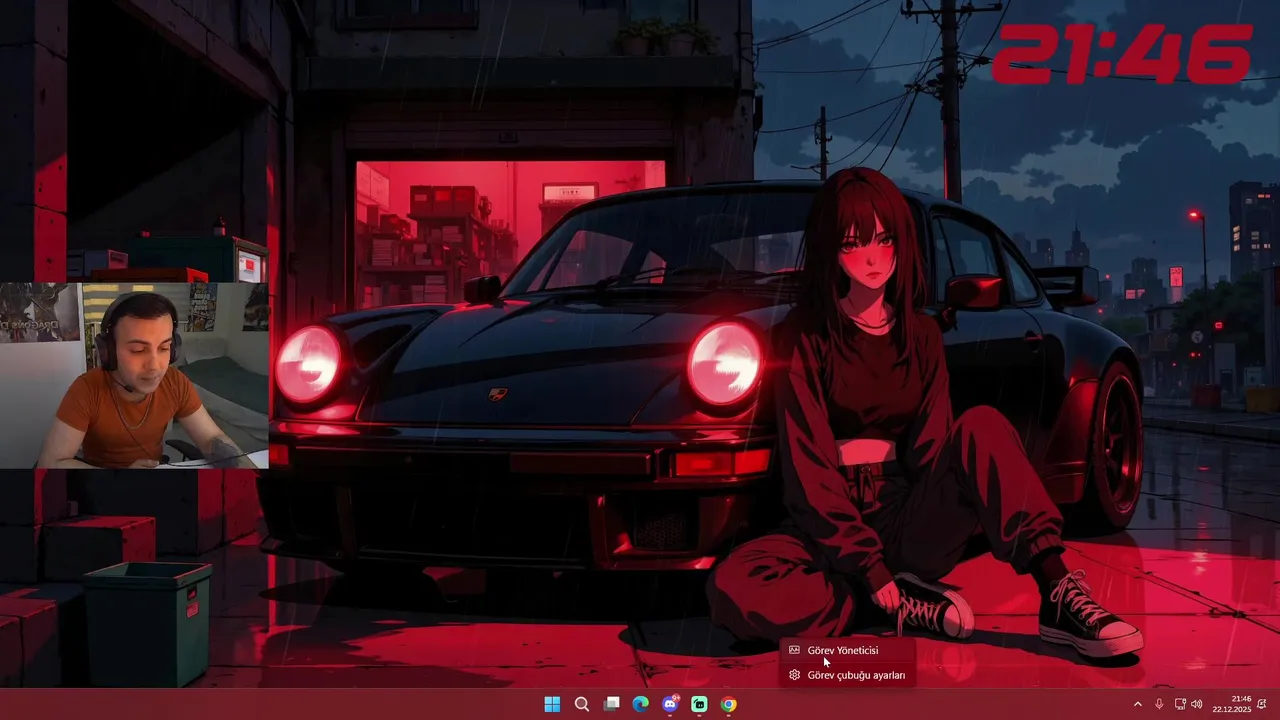Click the webcam overlay thumbnail
1280x720 pixels.
(x=134, y=375)
